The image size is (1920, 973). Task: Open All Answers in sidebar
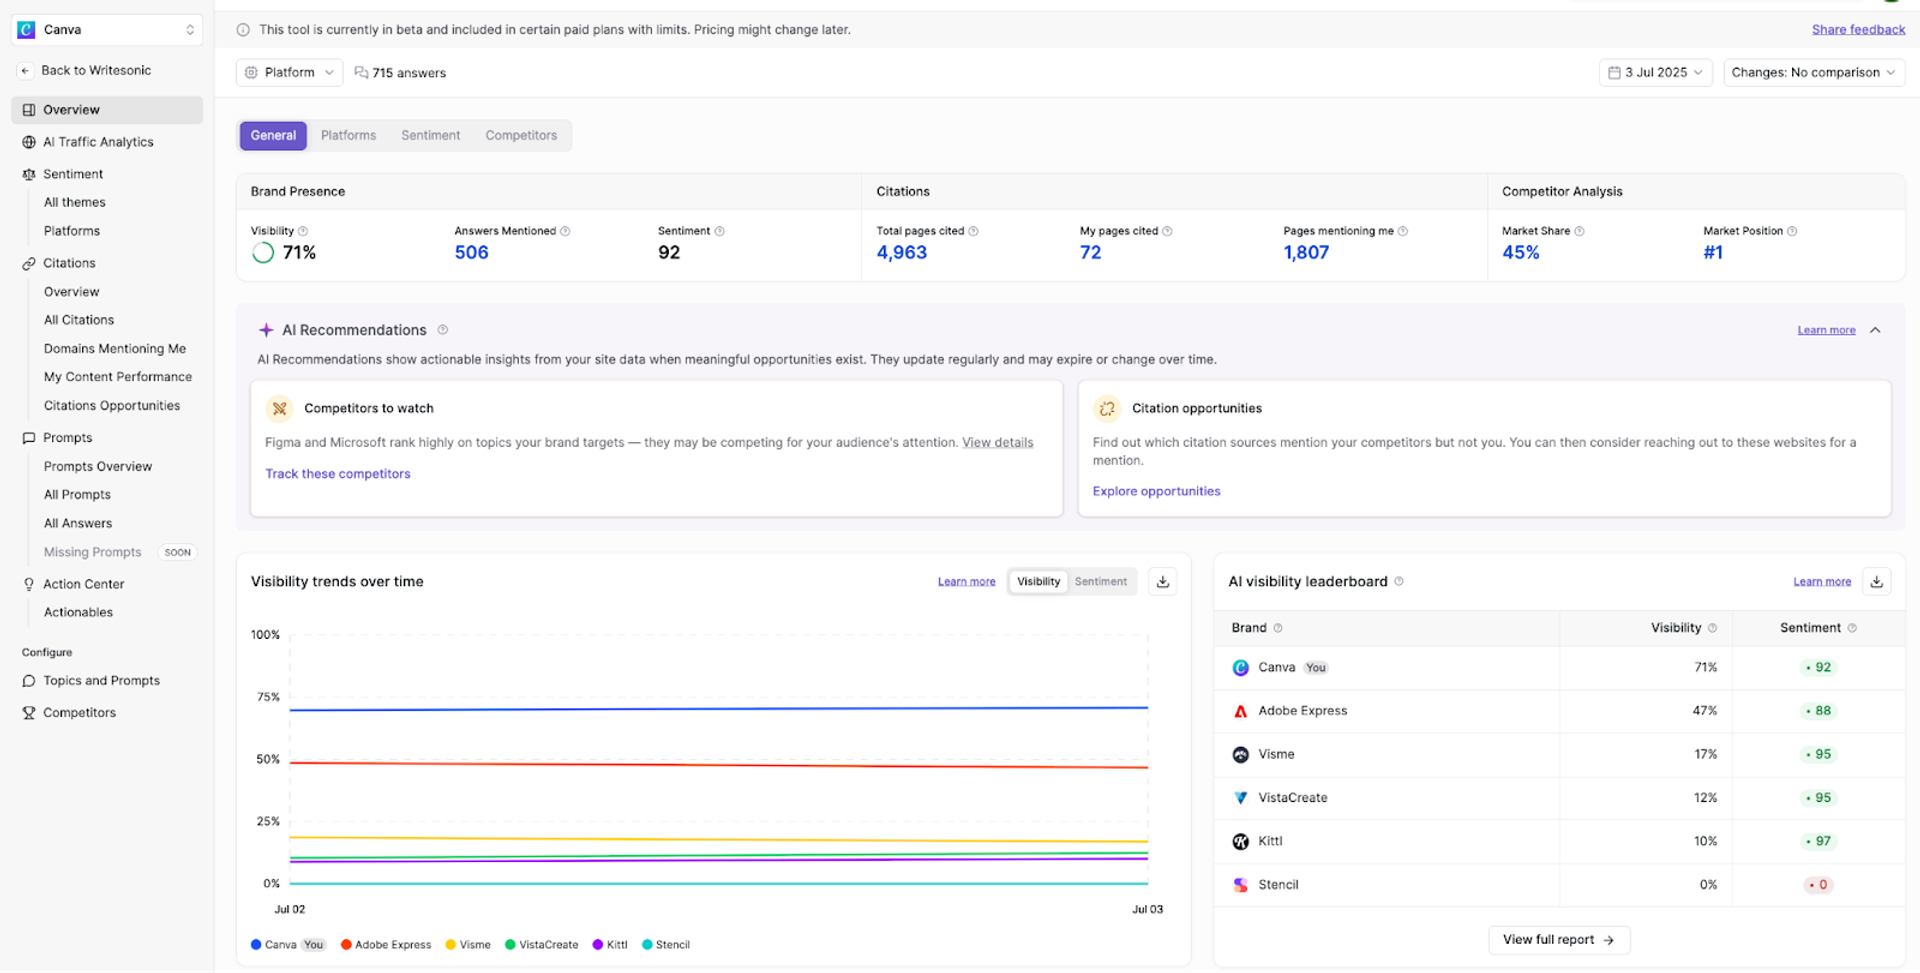[78, 524]
